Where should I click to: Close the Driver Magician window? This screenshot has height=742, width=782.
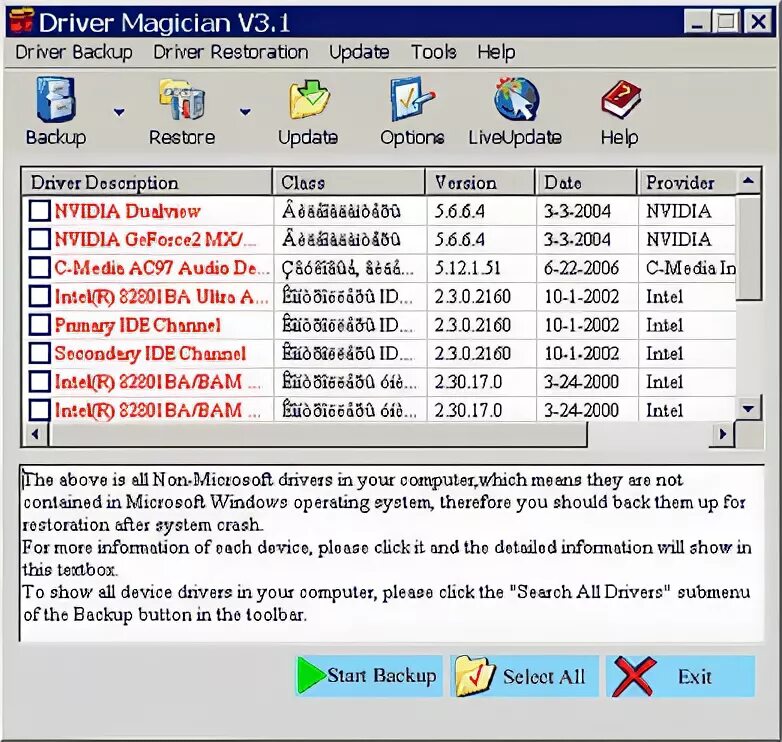point(758,22)
